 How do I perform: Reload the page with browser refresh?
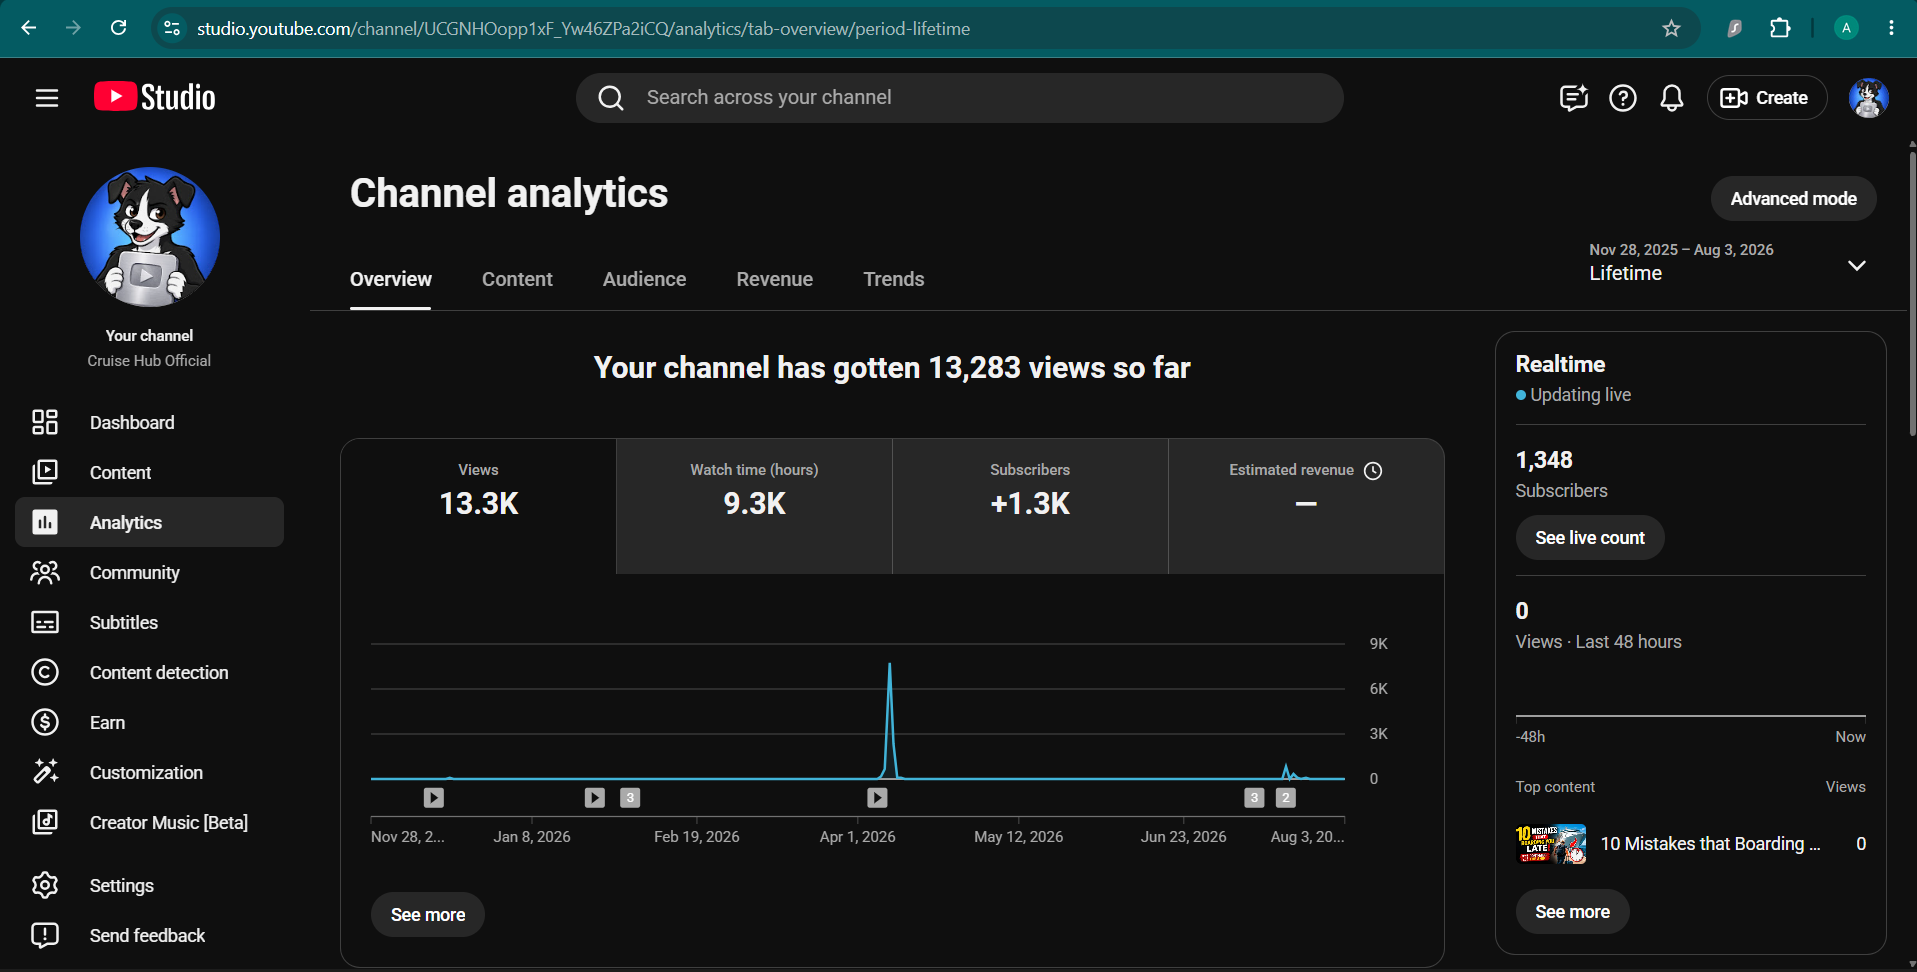(118, 28)
